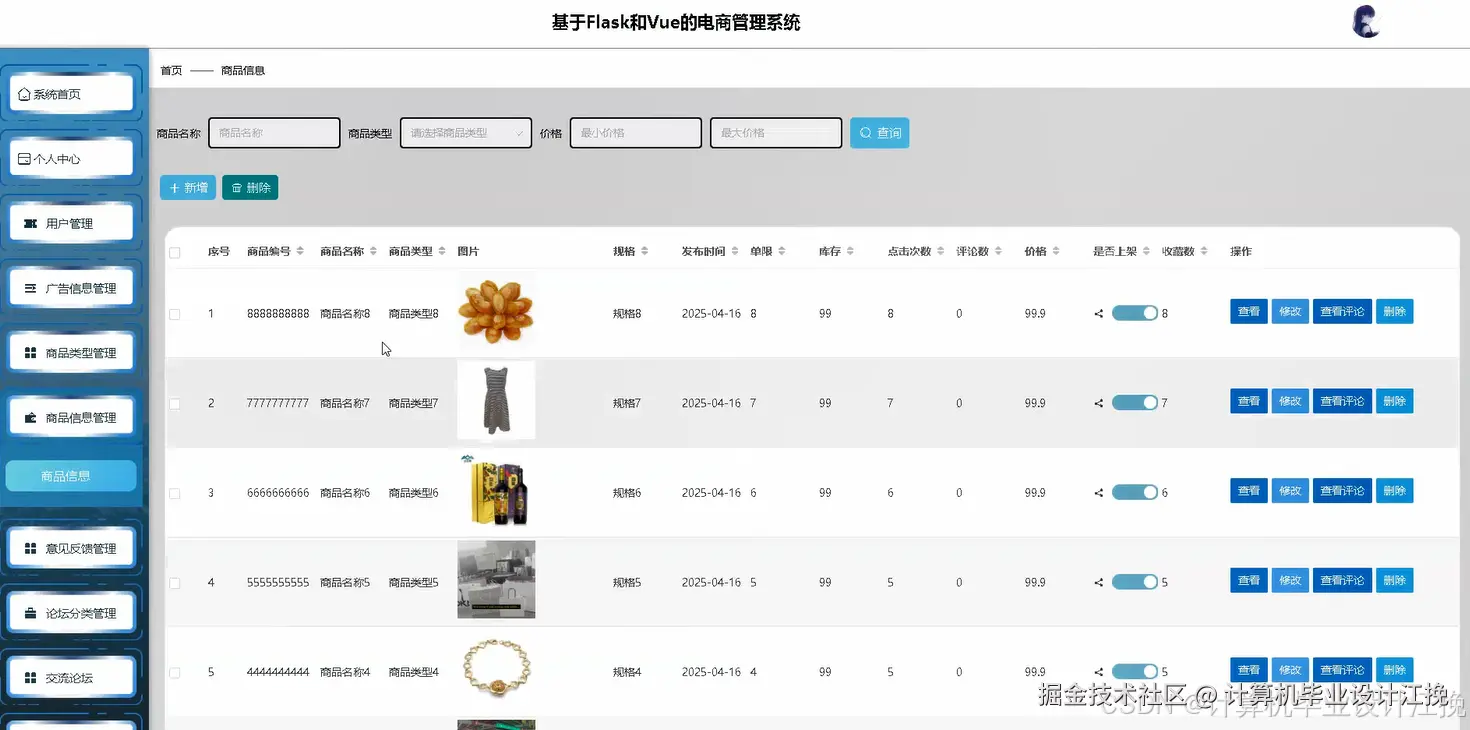Expand 商品类型管理 sidebar menu
1470x730 pixels.
coord(71,353)
